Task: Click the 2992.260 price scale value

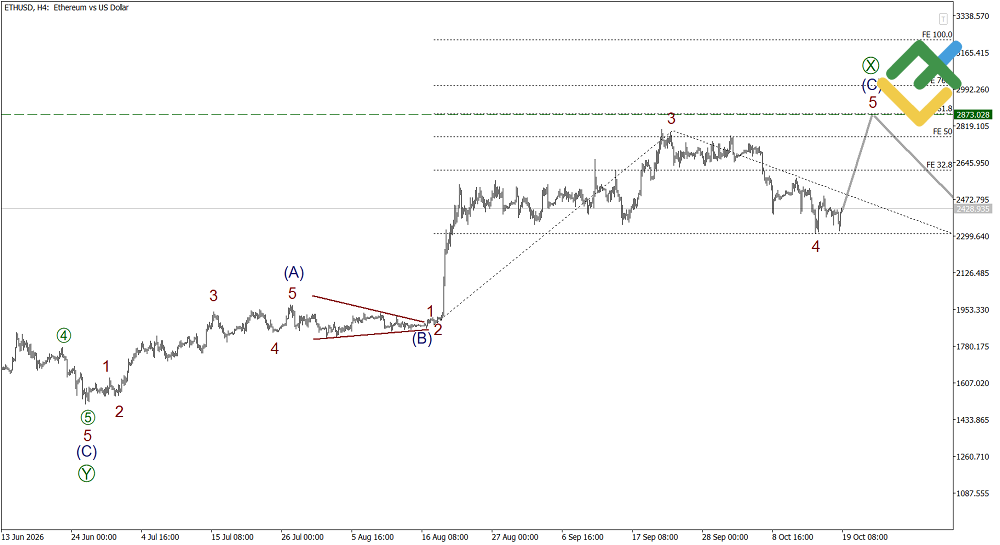Action: click(x=973, y=90)
